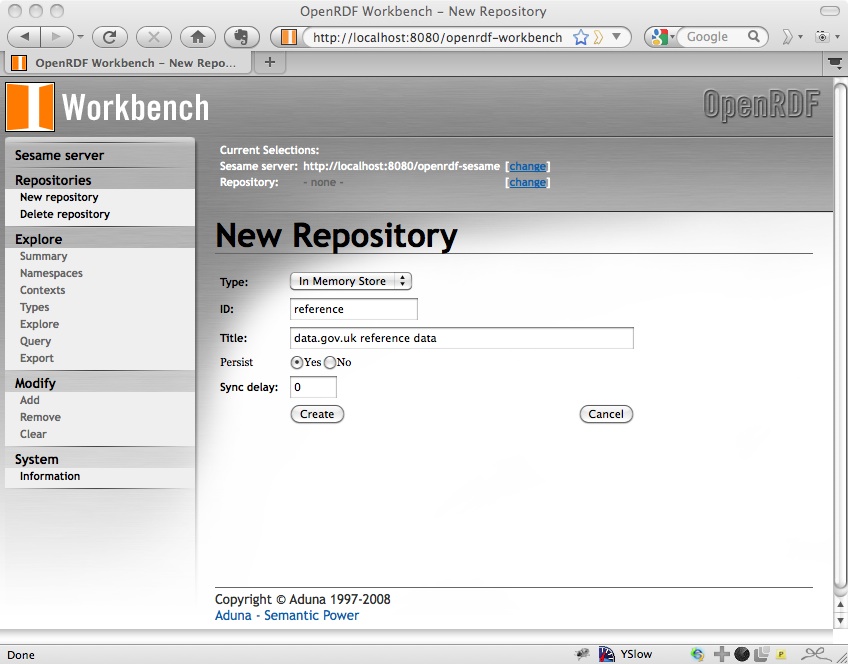Open Information under System
Screen dimensions: 848x664
click(50, 476)
